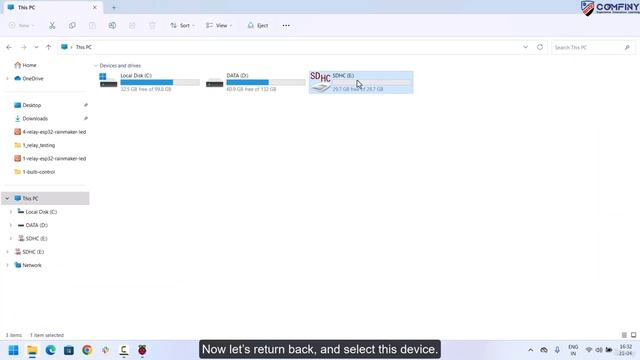Click the Search This PC field
Screen dimensions: 640x360
pos(593,47)
